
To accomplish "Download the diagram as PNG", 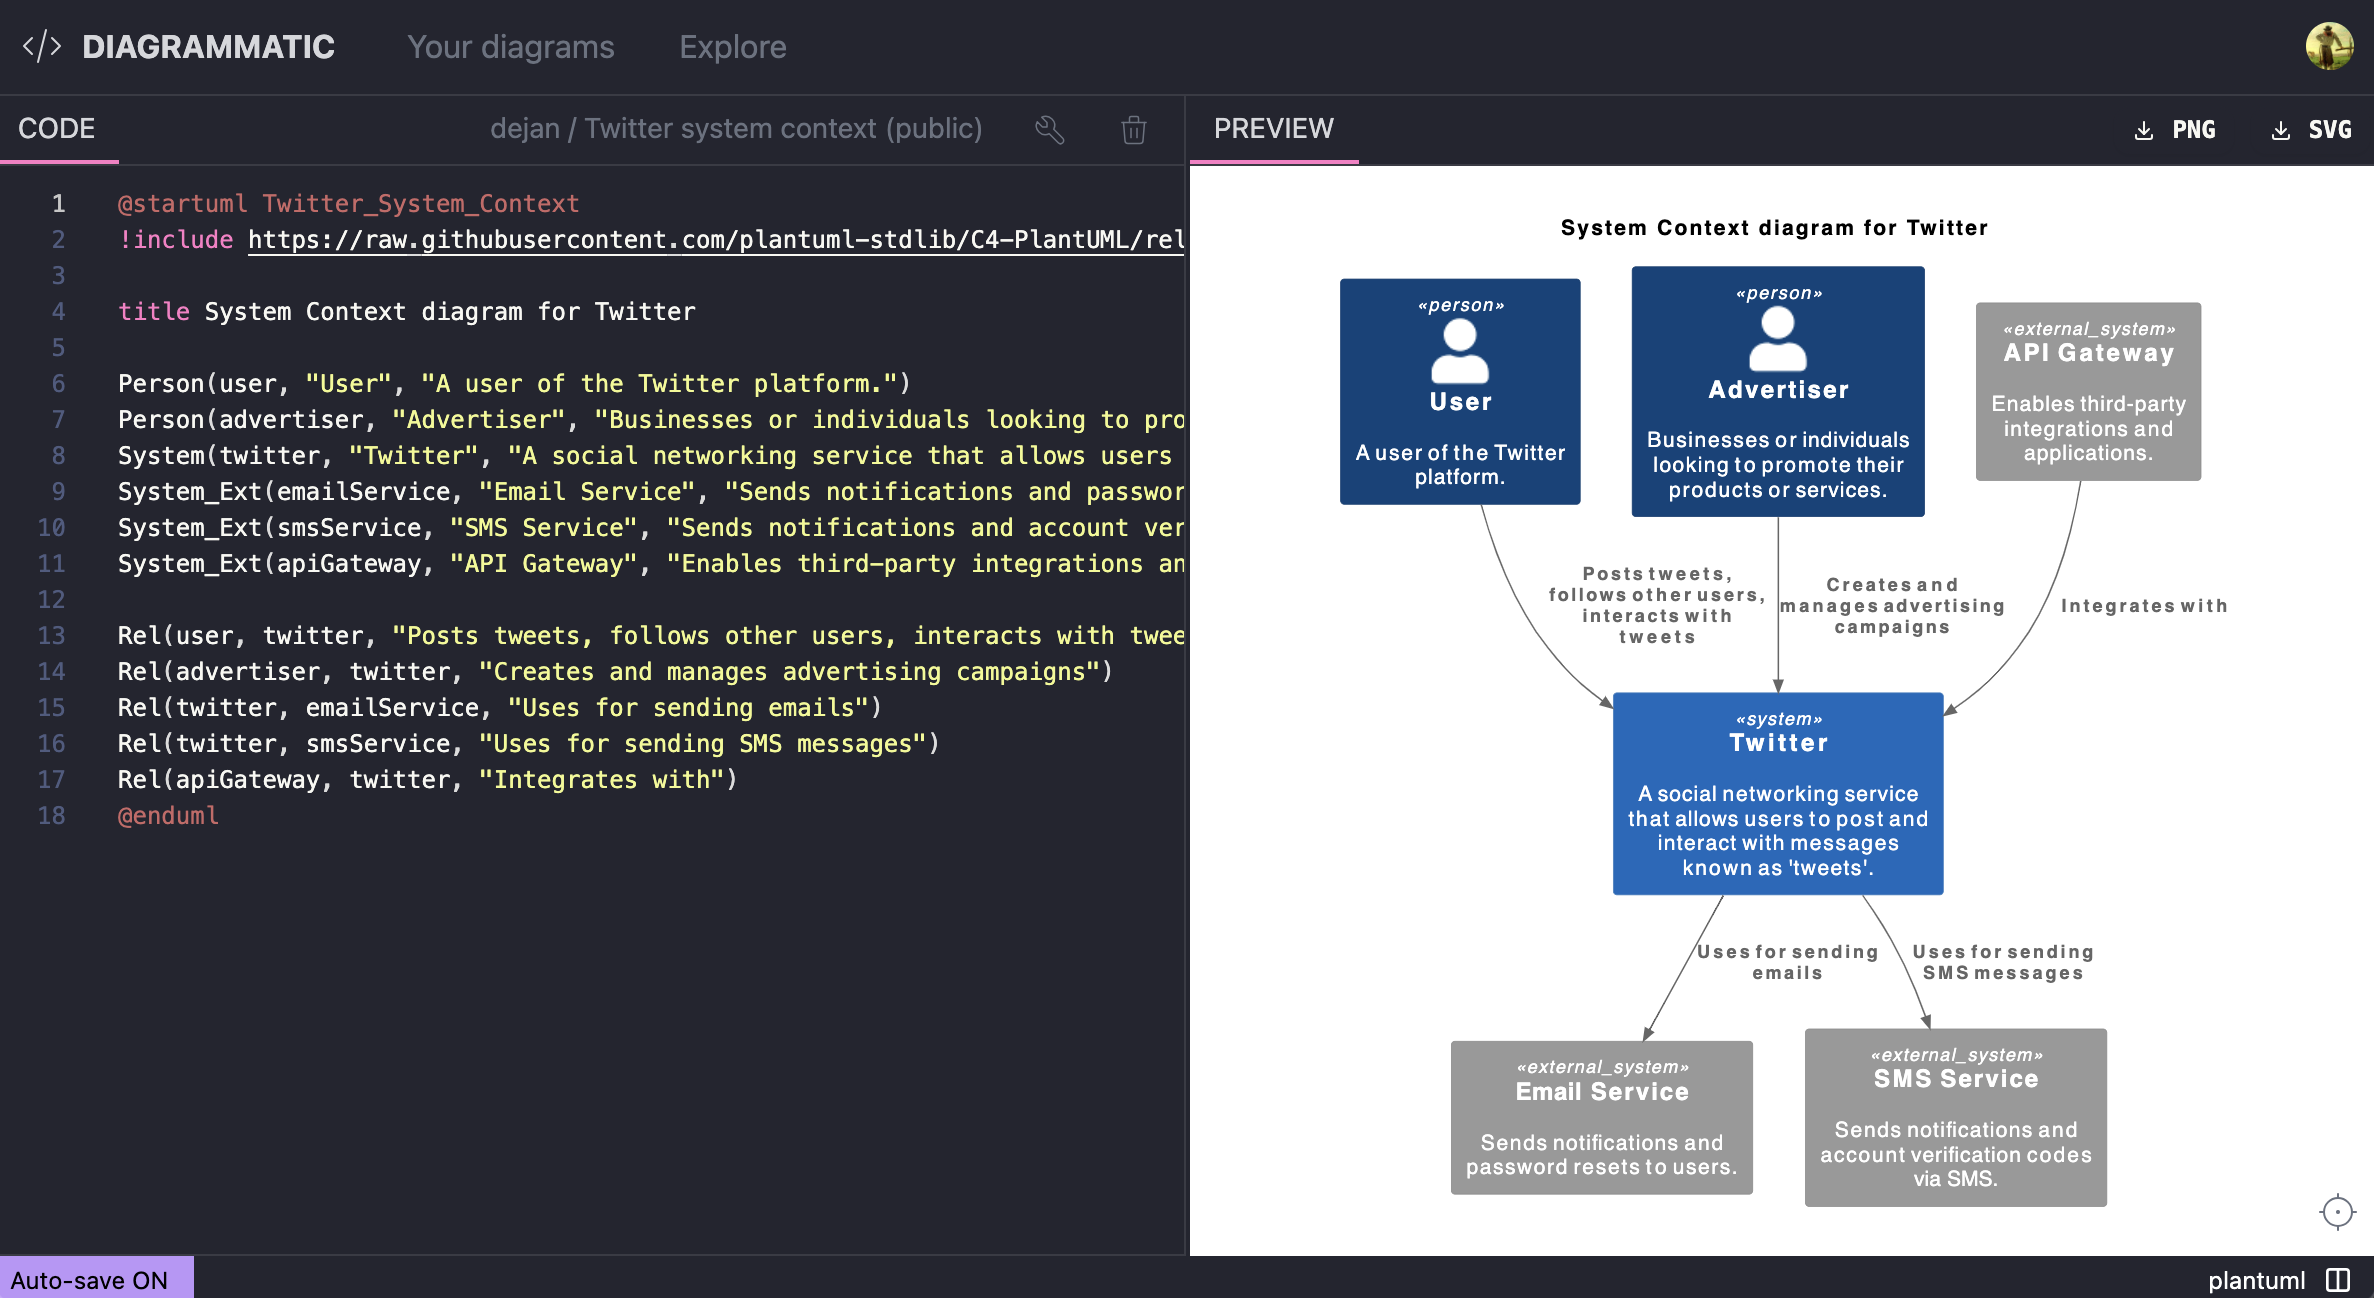I will (x=2175, y=131).
